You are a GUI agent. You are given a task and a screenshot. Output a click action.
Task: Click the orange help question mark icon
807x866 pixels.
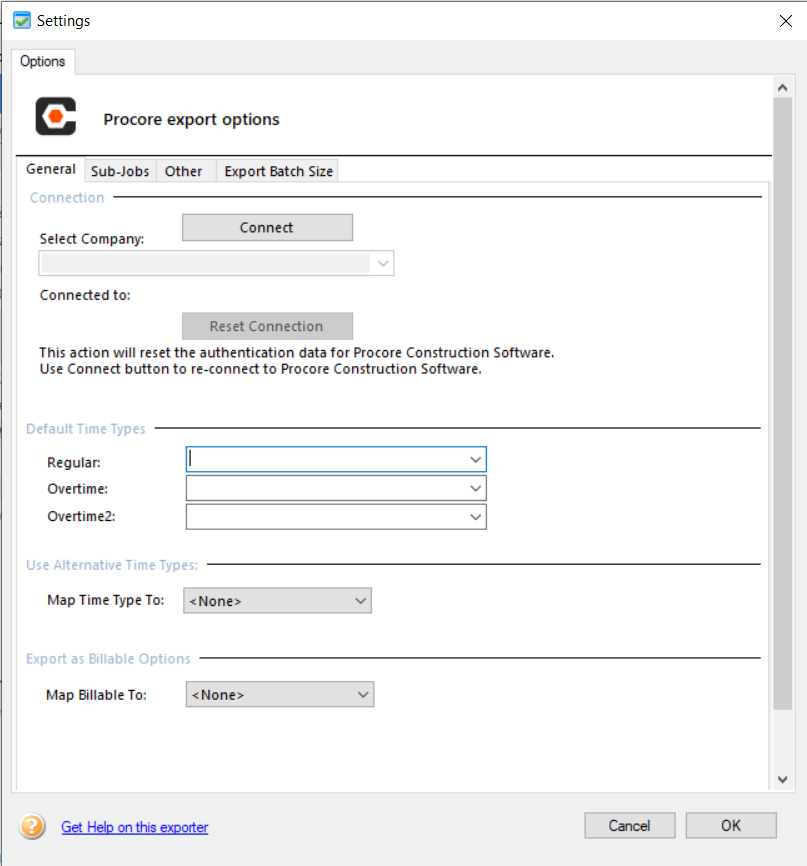[x=32, y=827]
